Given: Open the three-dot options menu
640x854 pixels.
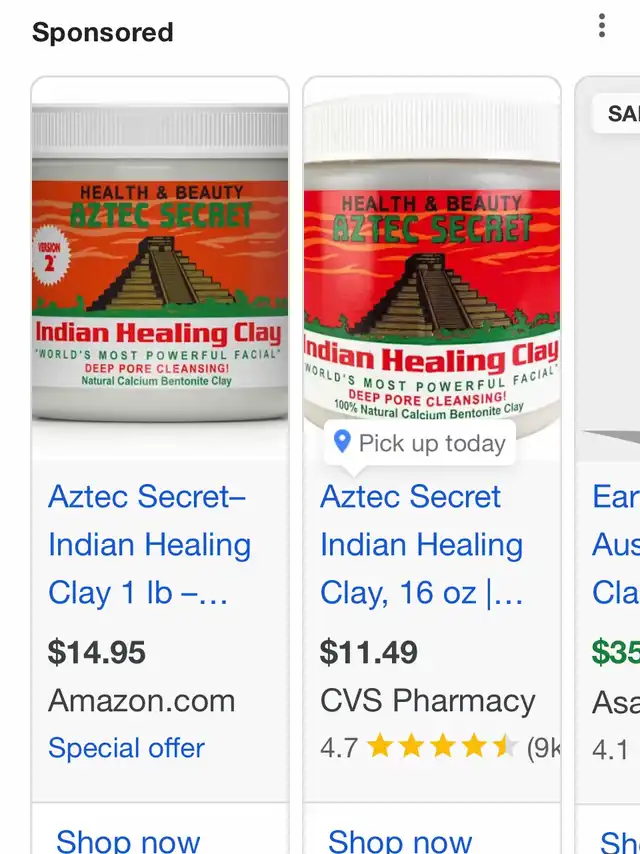Looking at the screenshot, I should (601, 26).
